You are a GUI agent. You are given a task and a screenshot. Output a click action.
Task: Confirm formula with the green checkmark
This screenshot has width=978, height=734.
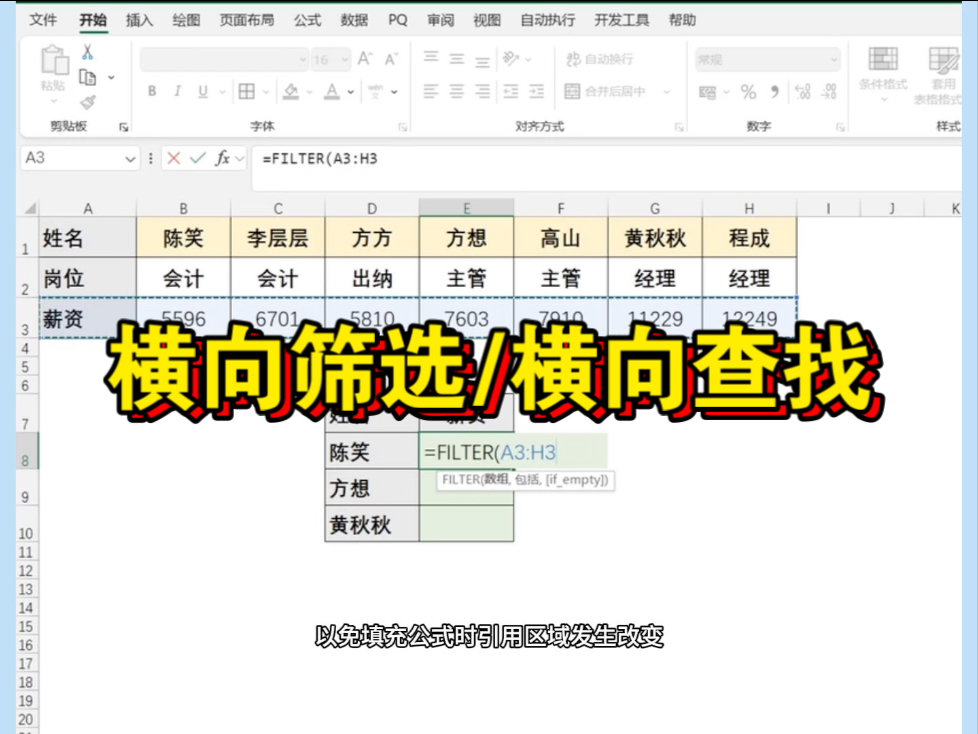pyautogui.click(x=196, y=157)
